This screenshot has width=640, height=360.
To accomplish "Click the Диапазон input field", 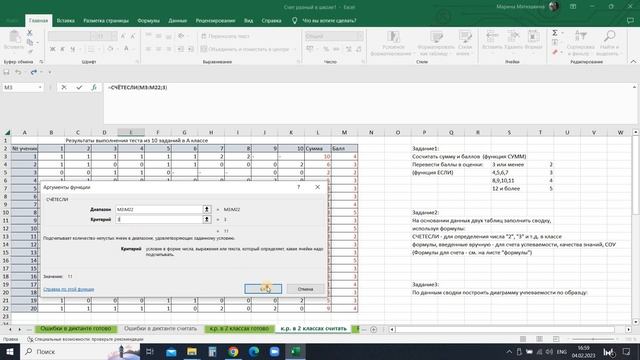I will tap(159, 209).
